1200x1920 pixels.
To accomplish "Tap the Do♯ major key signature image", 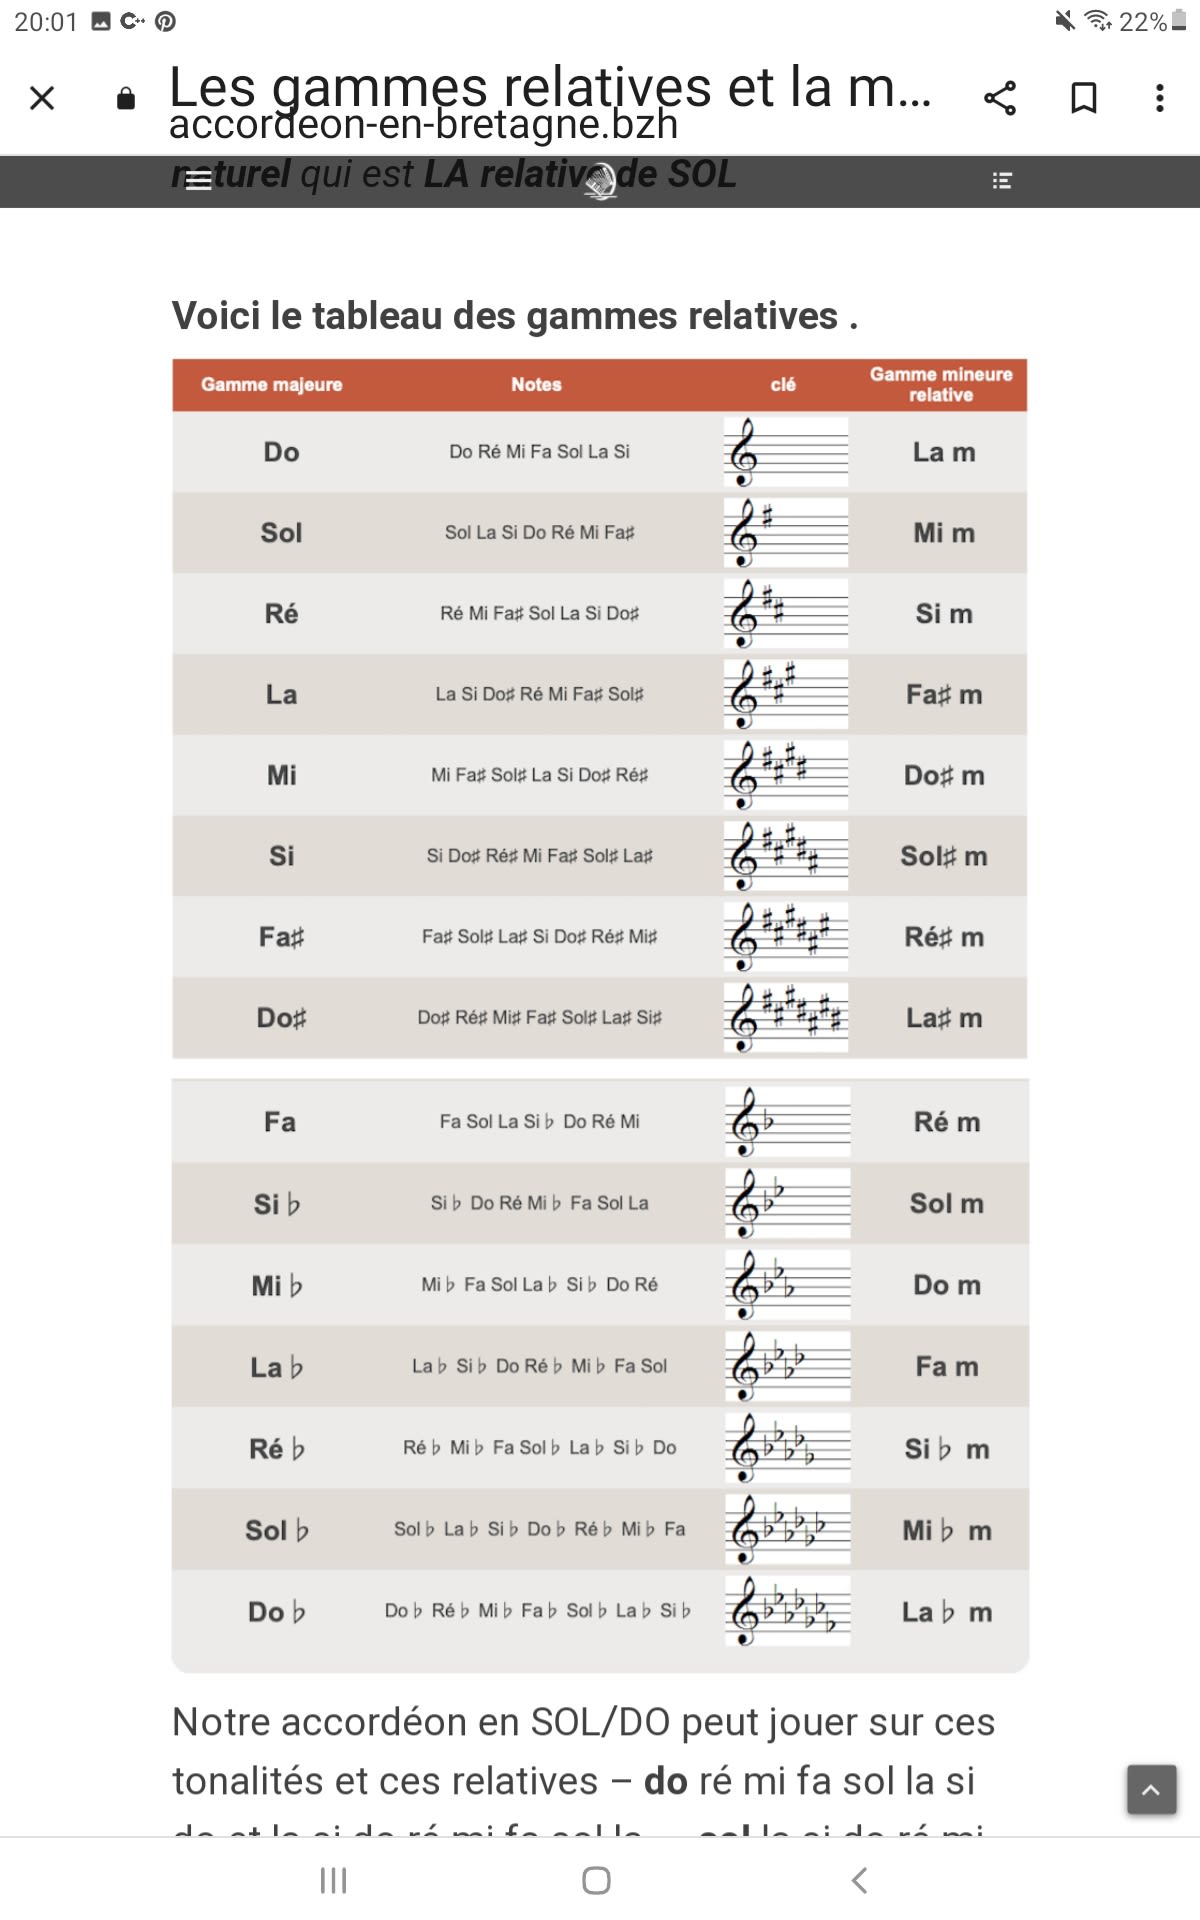I will tap(786, 1018).
